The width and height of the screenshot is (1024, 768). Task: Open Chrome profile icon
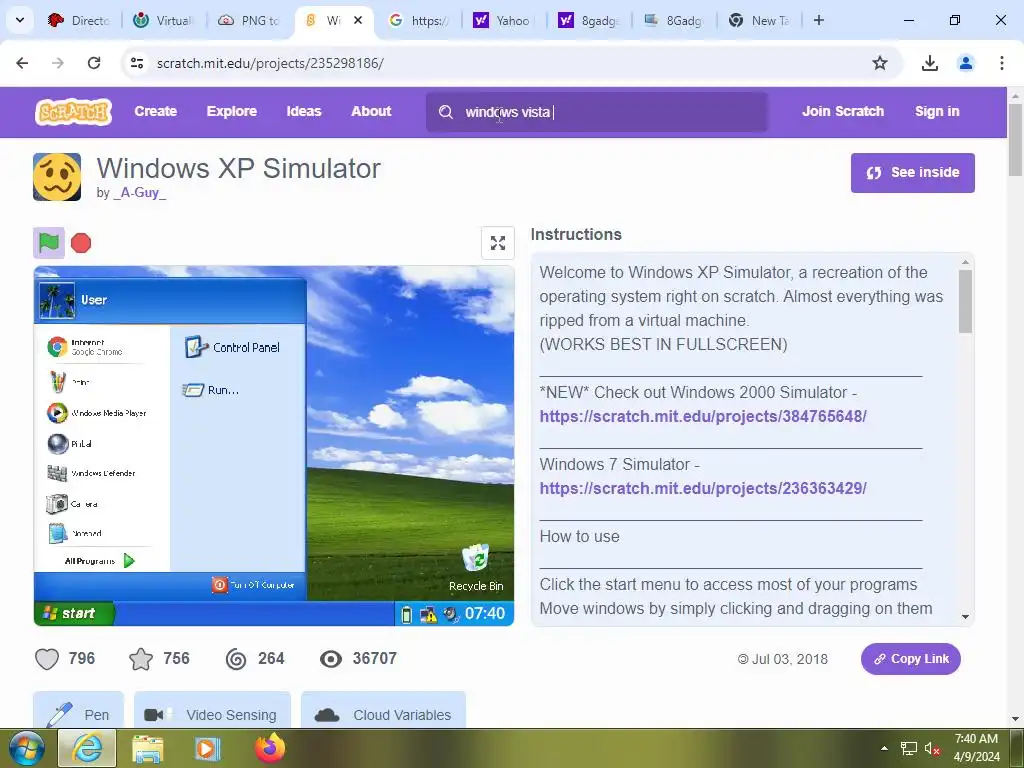(965, 63)
